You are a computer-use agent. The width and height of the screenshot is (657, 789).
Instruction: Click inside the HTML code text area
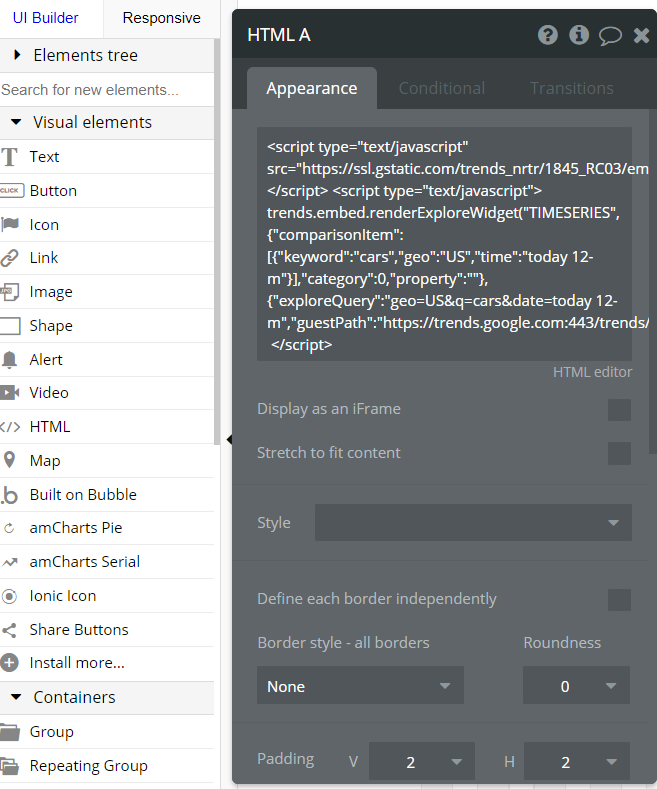coord(444,244)
